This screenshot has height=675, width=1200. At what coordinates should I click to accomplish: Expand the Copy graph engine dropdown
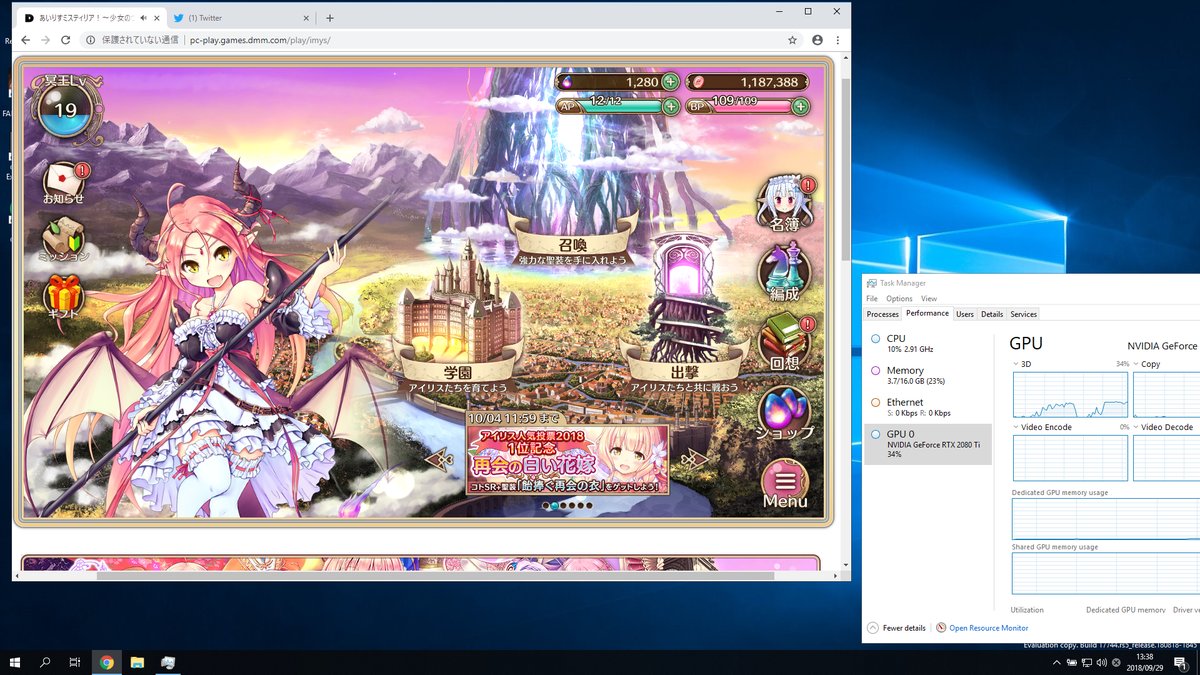(1136, 364)
